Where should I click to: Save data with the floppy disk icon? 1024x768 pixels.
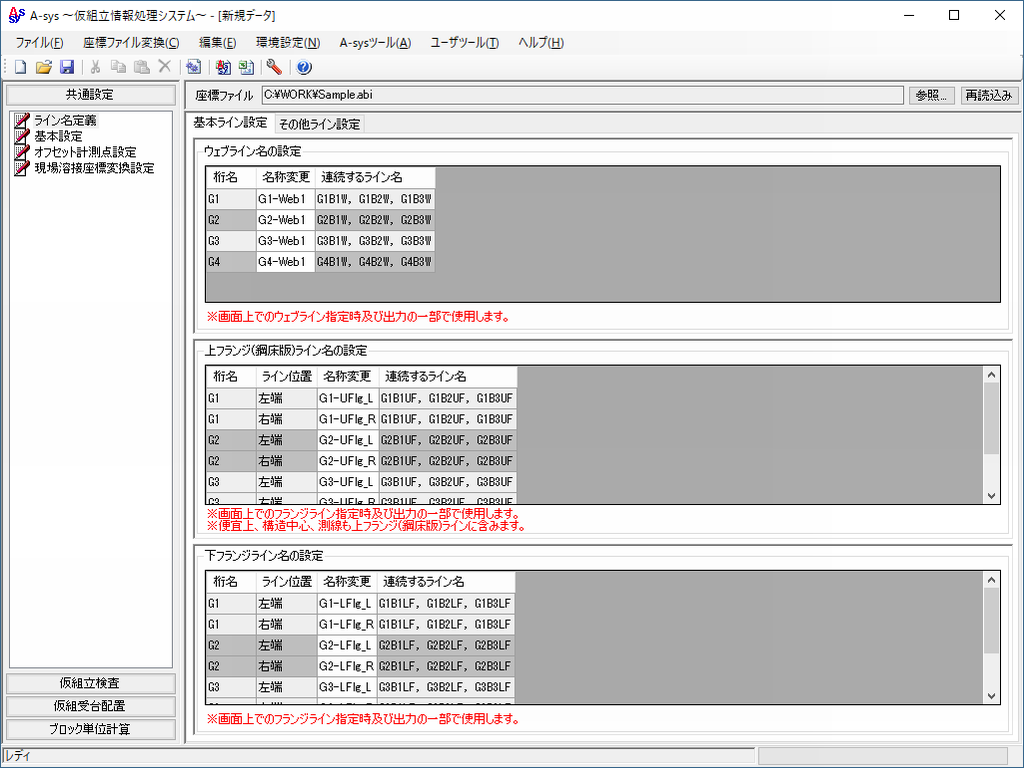point(66,67)
